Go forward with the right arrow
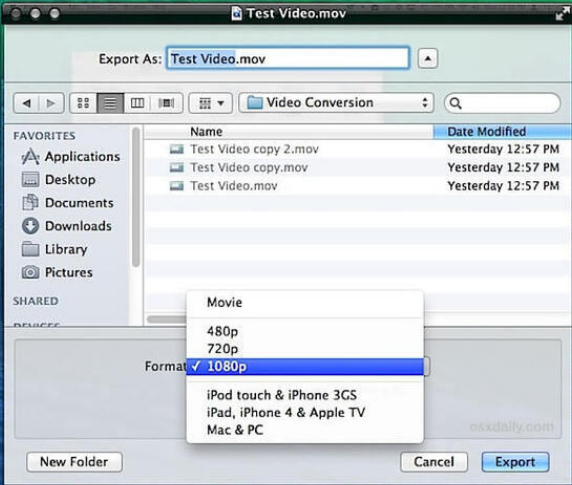The image size is (572, 485). coord(51,103)
